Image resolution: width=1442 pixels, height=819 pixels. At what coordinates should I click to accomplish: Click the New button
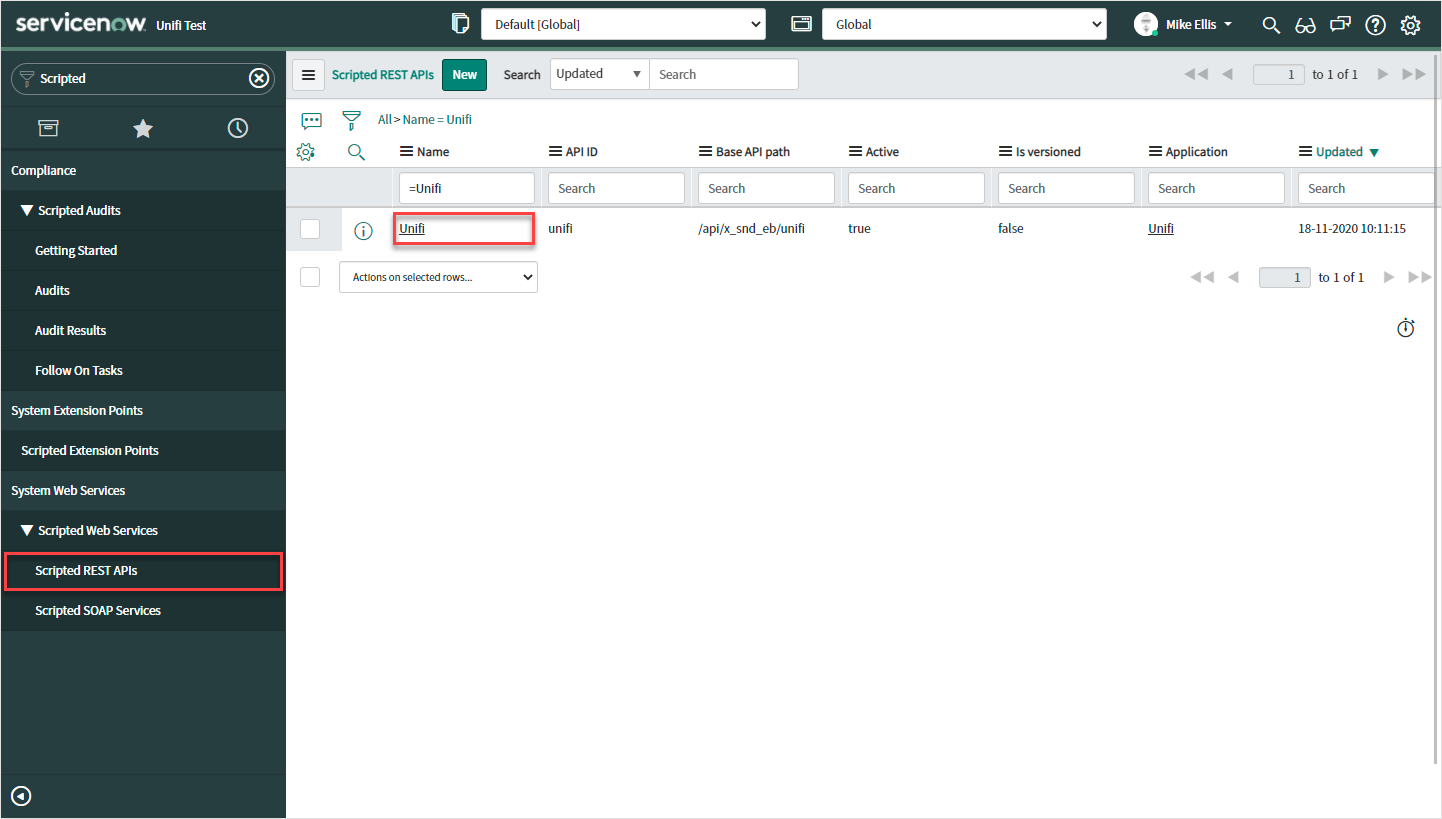tap(464, 74)
